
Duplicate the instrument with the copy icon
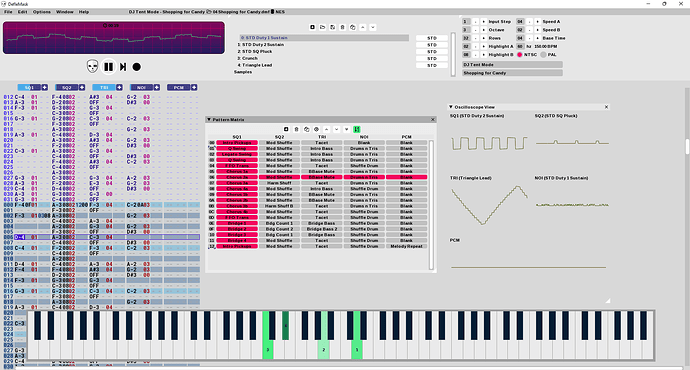pyautogui.click(x=352, y=27)
